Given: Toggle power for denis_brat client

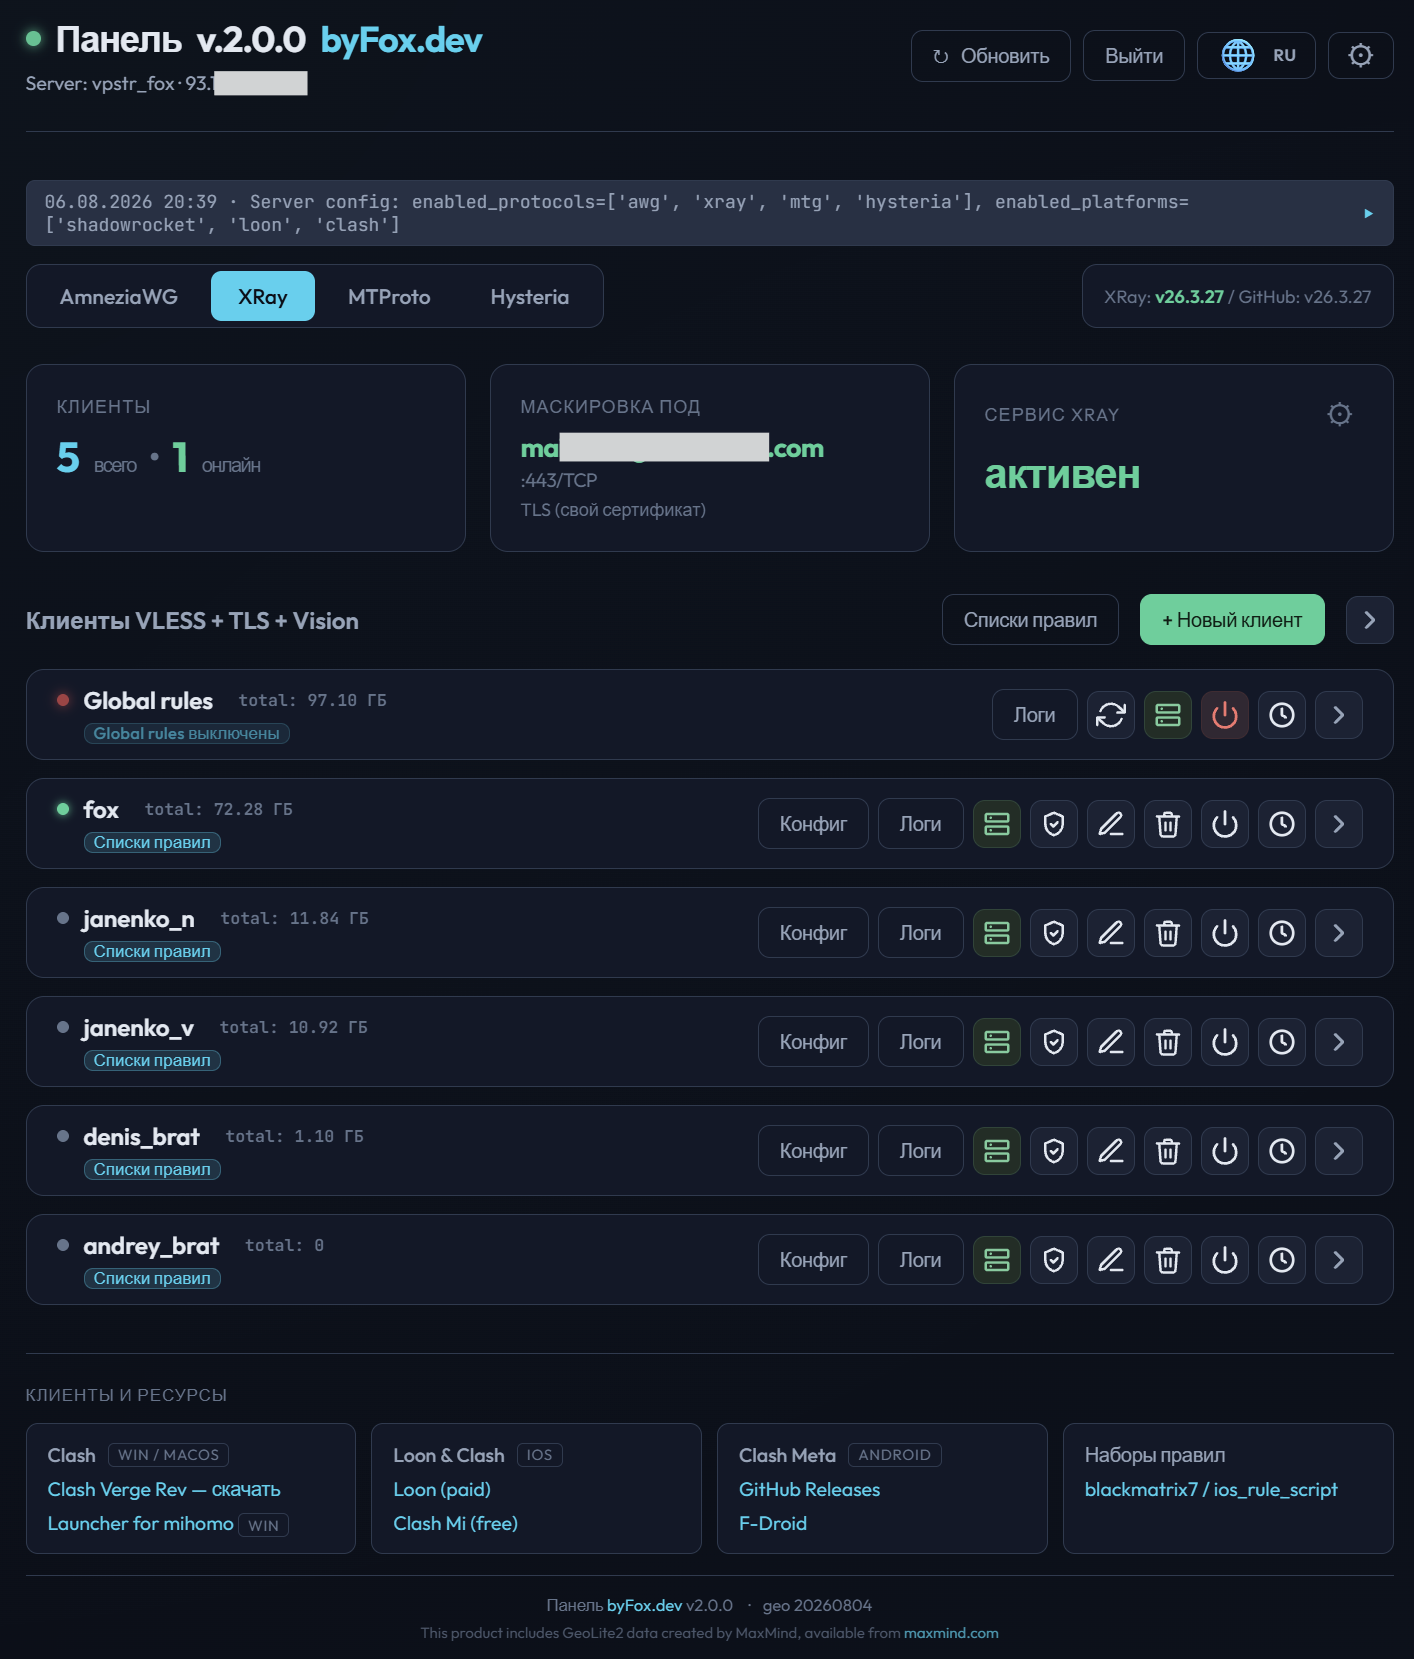Looking at the screenshot, I should [x=1225, y=1151].
